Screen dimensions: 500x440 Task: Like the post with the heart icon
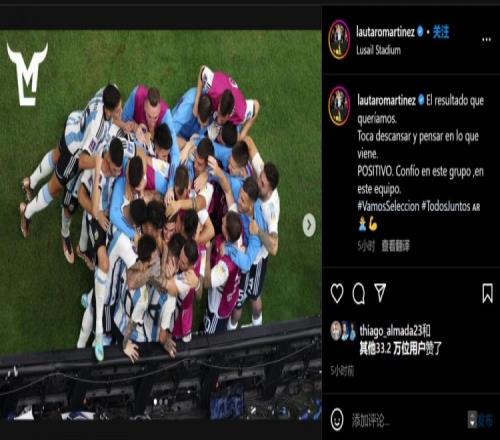(x=337, y=293)
